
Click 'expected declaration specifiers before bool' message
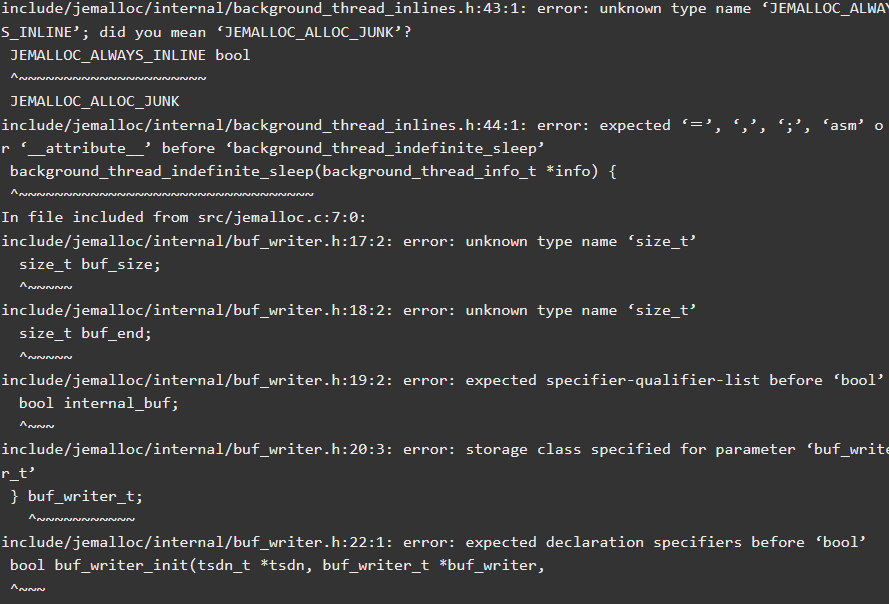(x=666, y=542)
